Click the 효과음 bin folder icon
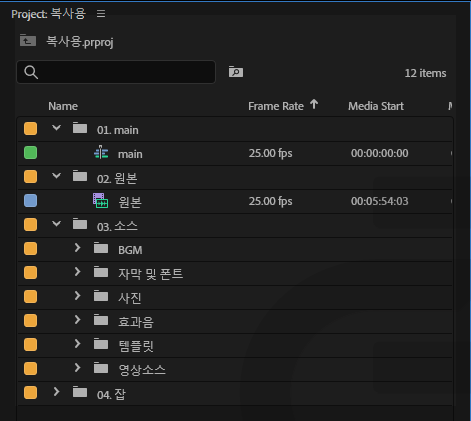 pyautogui.click(x=101, y=320)
